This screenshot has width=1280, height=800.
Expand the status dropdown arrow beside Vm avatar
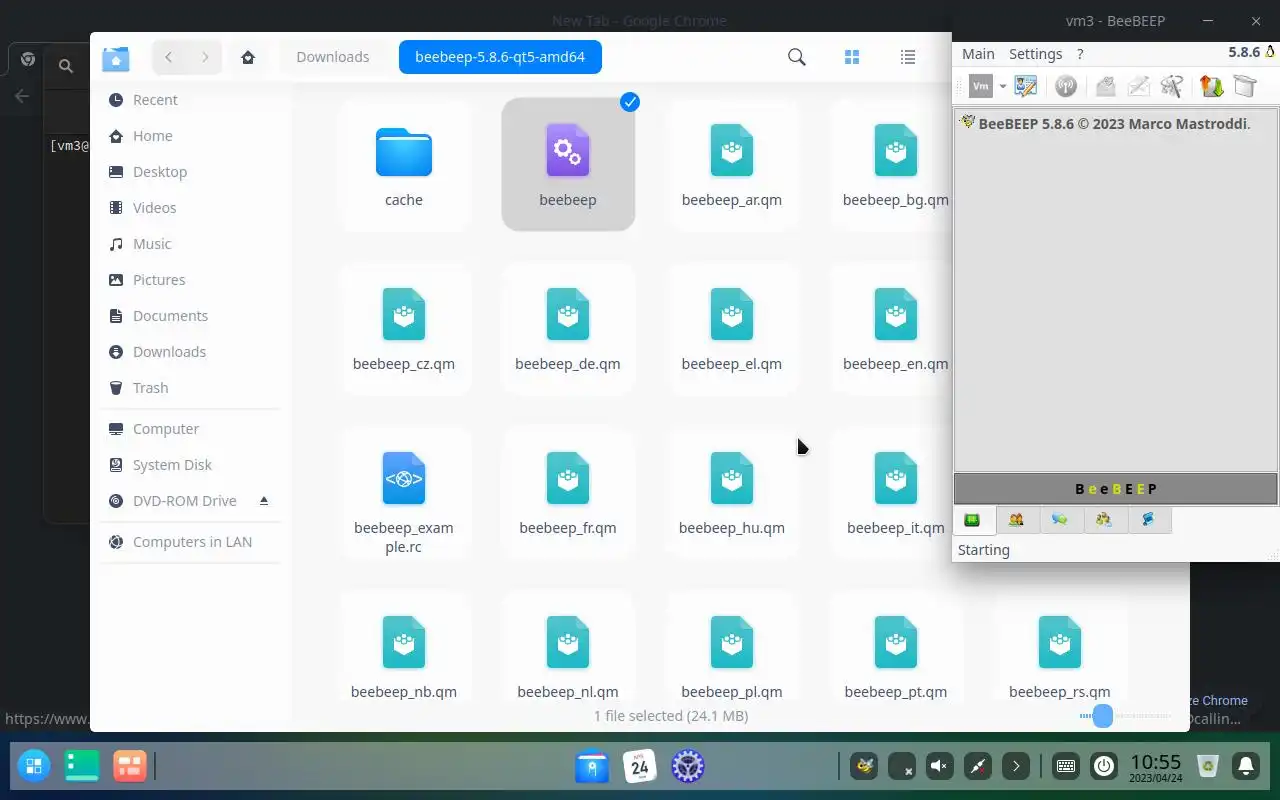point(1002,87)
